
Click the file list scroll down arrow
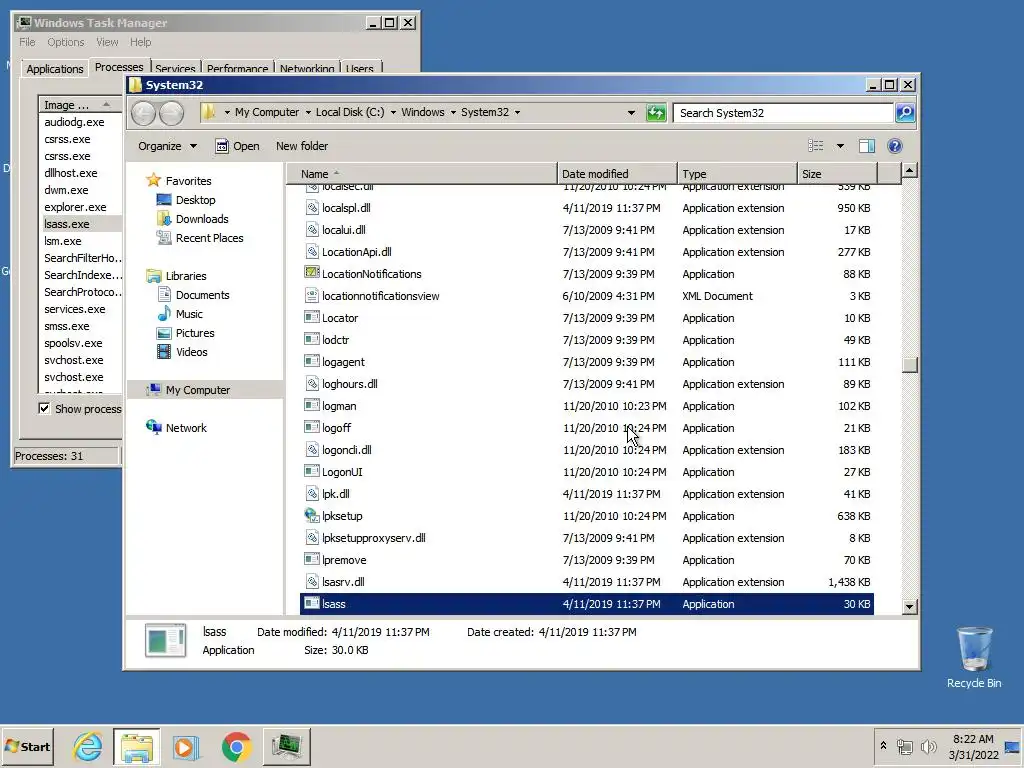coord(910,607)
